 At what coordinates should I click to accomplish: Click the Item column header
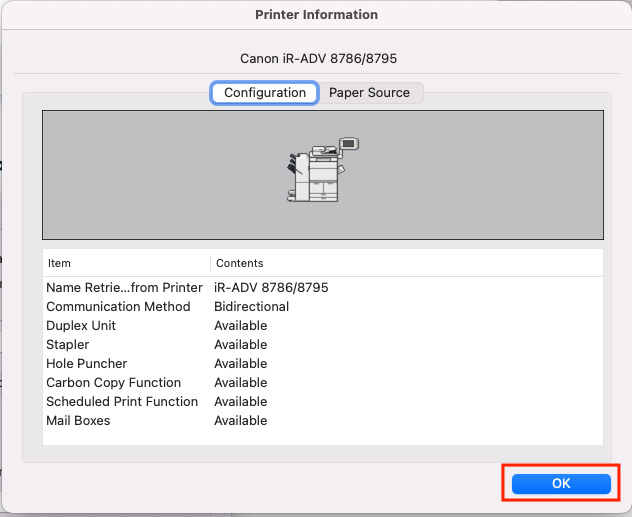(x=127, y=263)
